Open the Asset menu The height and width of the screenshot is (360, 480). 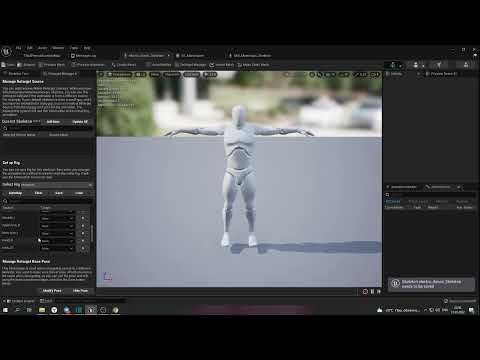[43, 48]
